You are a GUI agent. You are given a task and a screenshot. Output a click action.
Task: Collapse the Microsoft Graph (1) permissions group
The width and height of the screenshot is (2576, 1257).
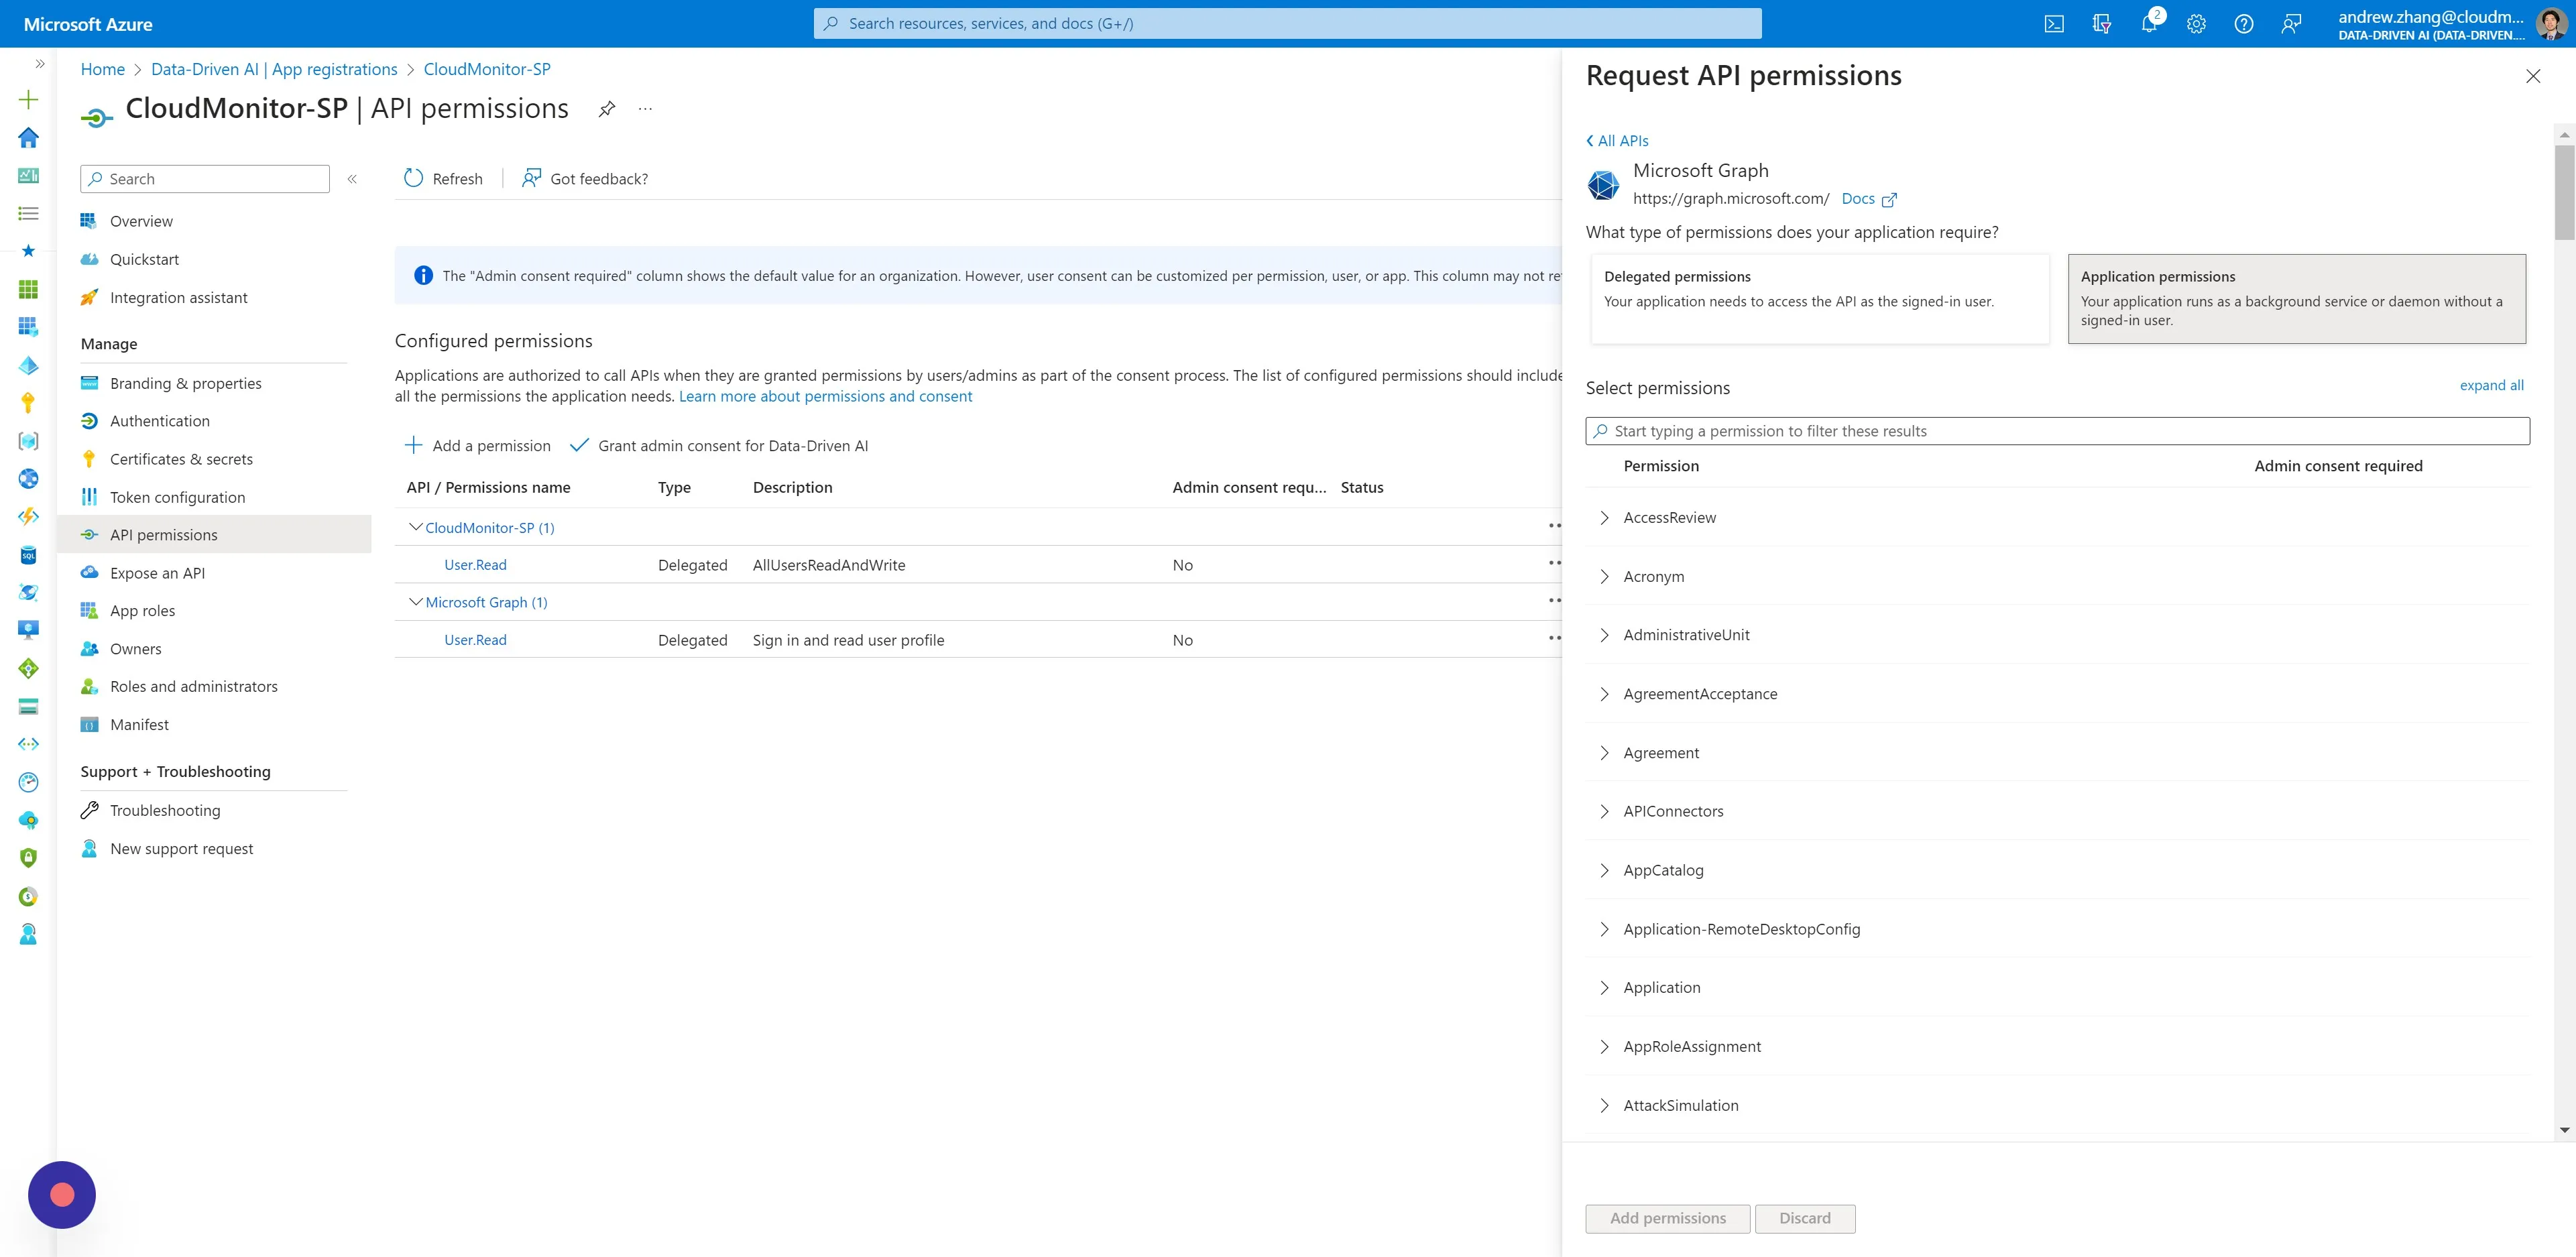point(416,602)
